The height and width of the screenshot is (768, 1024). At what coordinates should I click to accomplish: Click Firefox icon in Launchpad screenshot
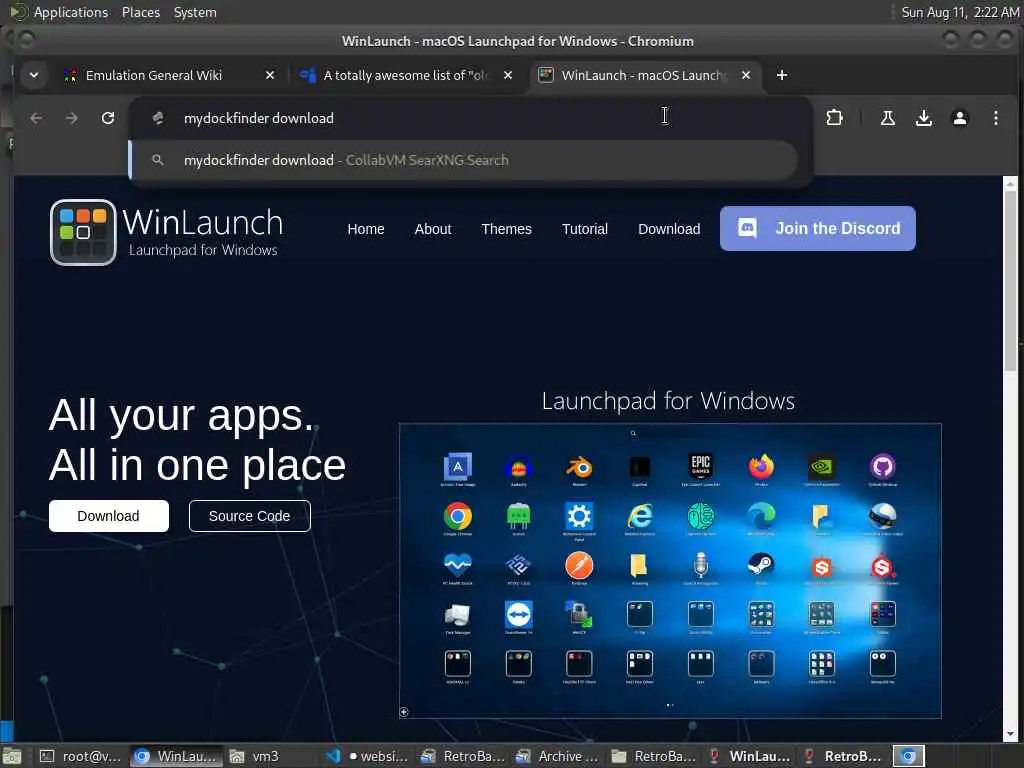761,466
